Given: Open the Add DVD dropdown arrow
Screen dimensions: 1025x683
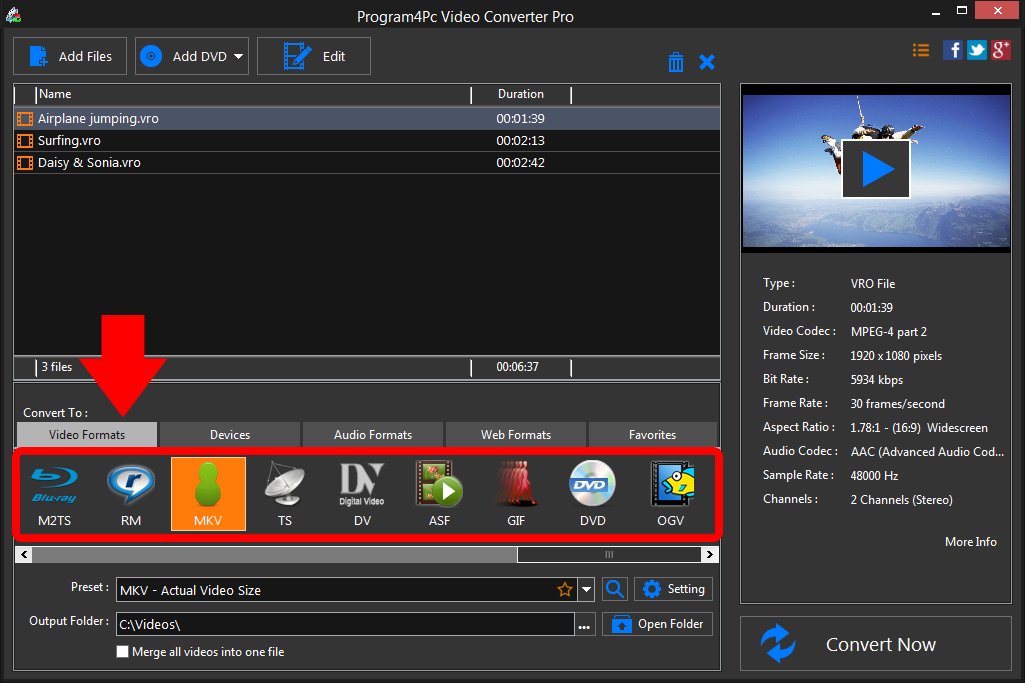Looking at the screenshot, I should [239, 57].
